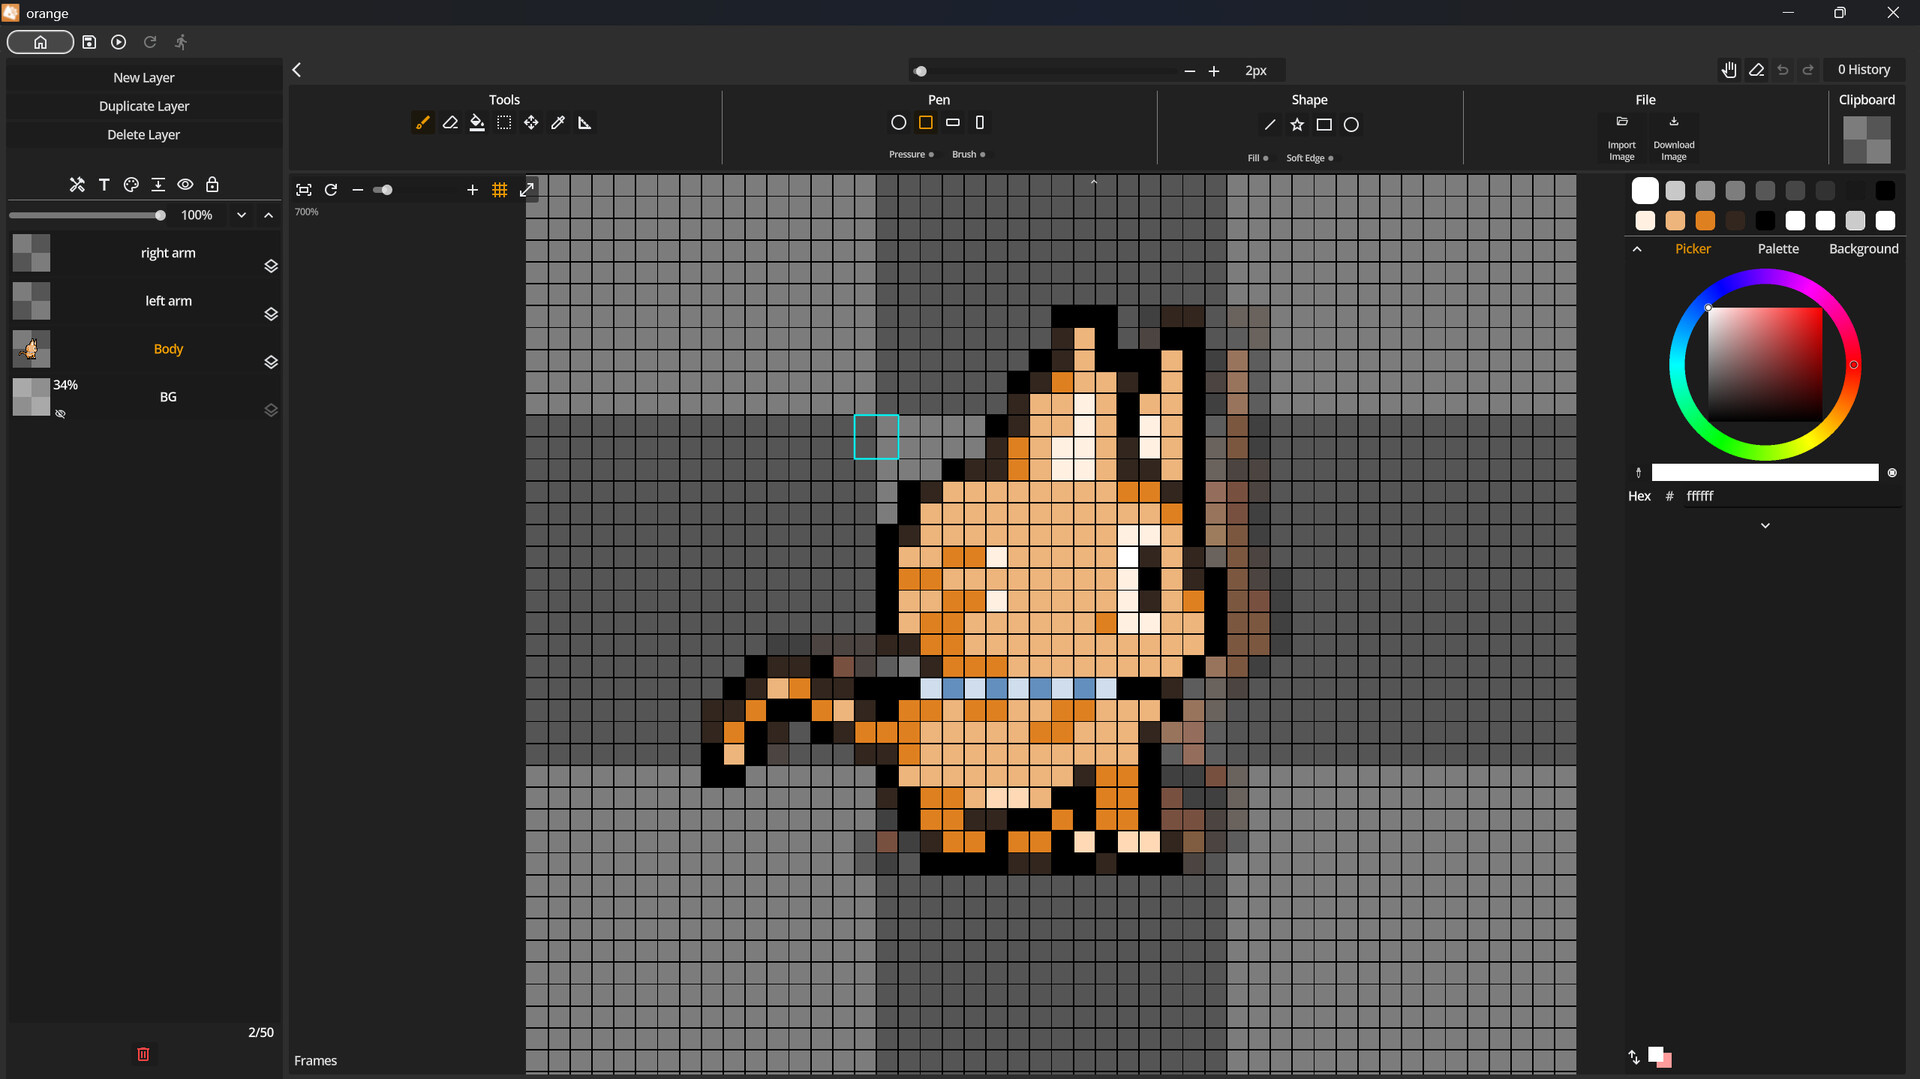1920x1079 pixels.
Task: Expand Body layer stack icon
Action: pyautogui.click(x=271, y=362)
